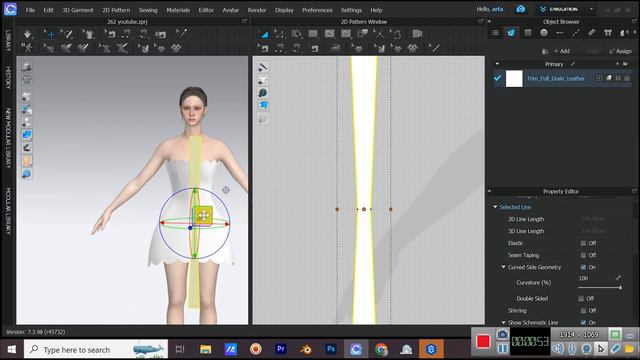640x360 pixels.
Task: Open the Sewing menu
Action: (x=148, y=10)
